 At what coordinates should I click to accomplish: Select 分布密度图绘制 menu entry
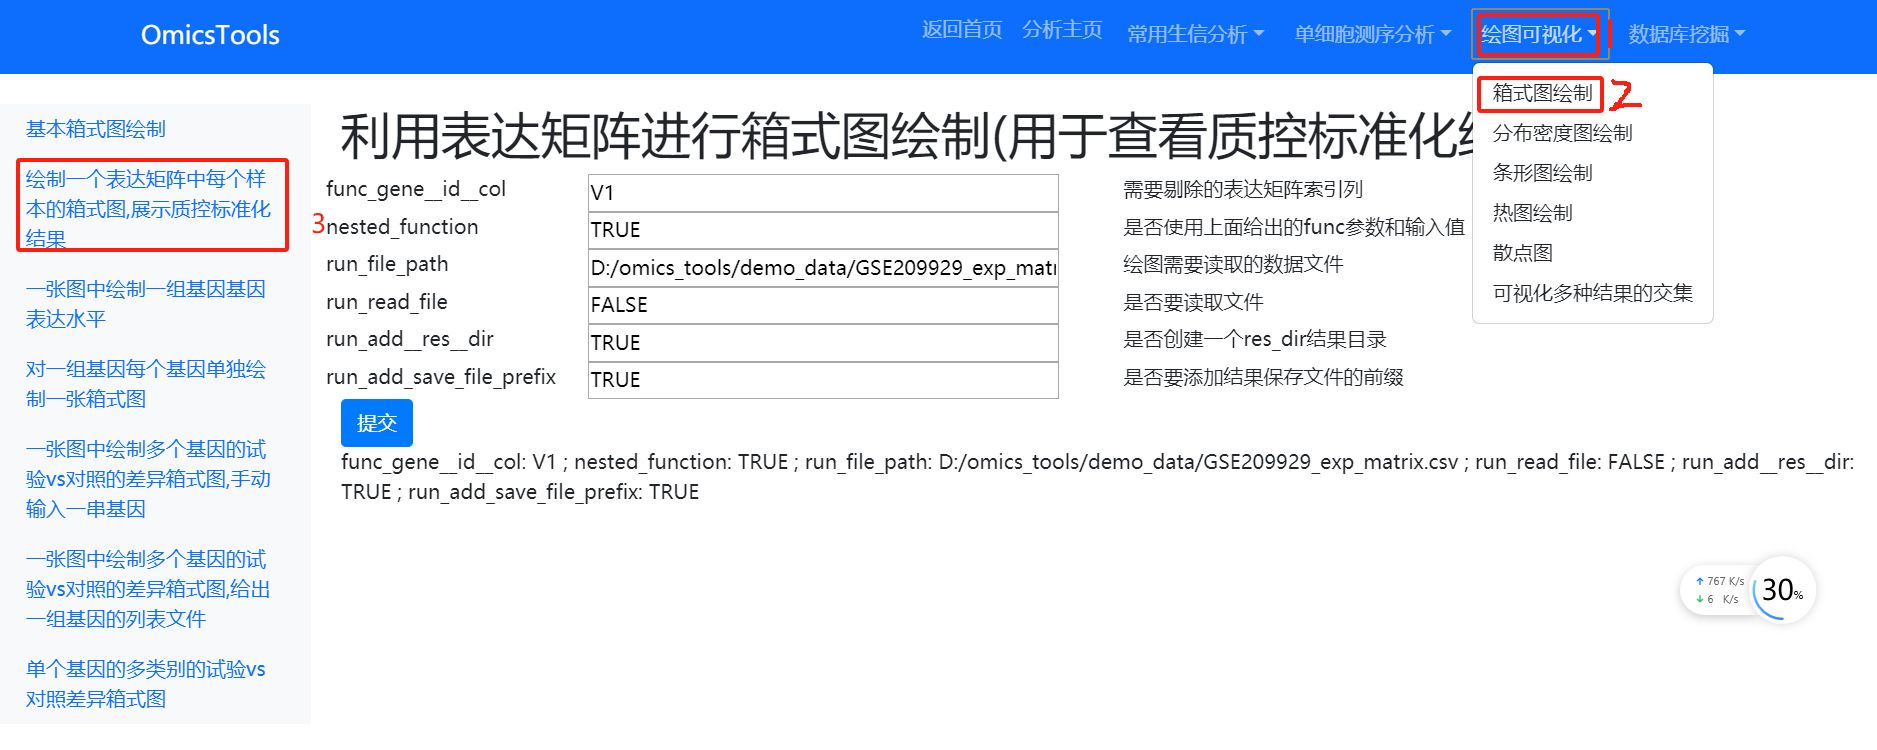pos(1562,133)
